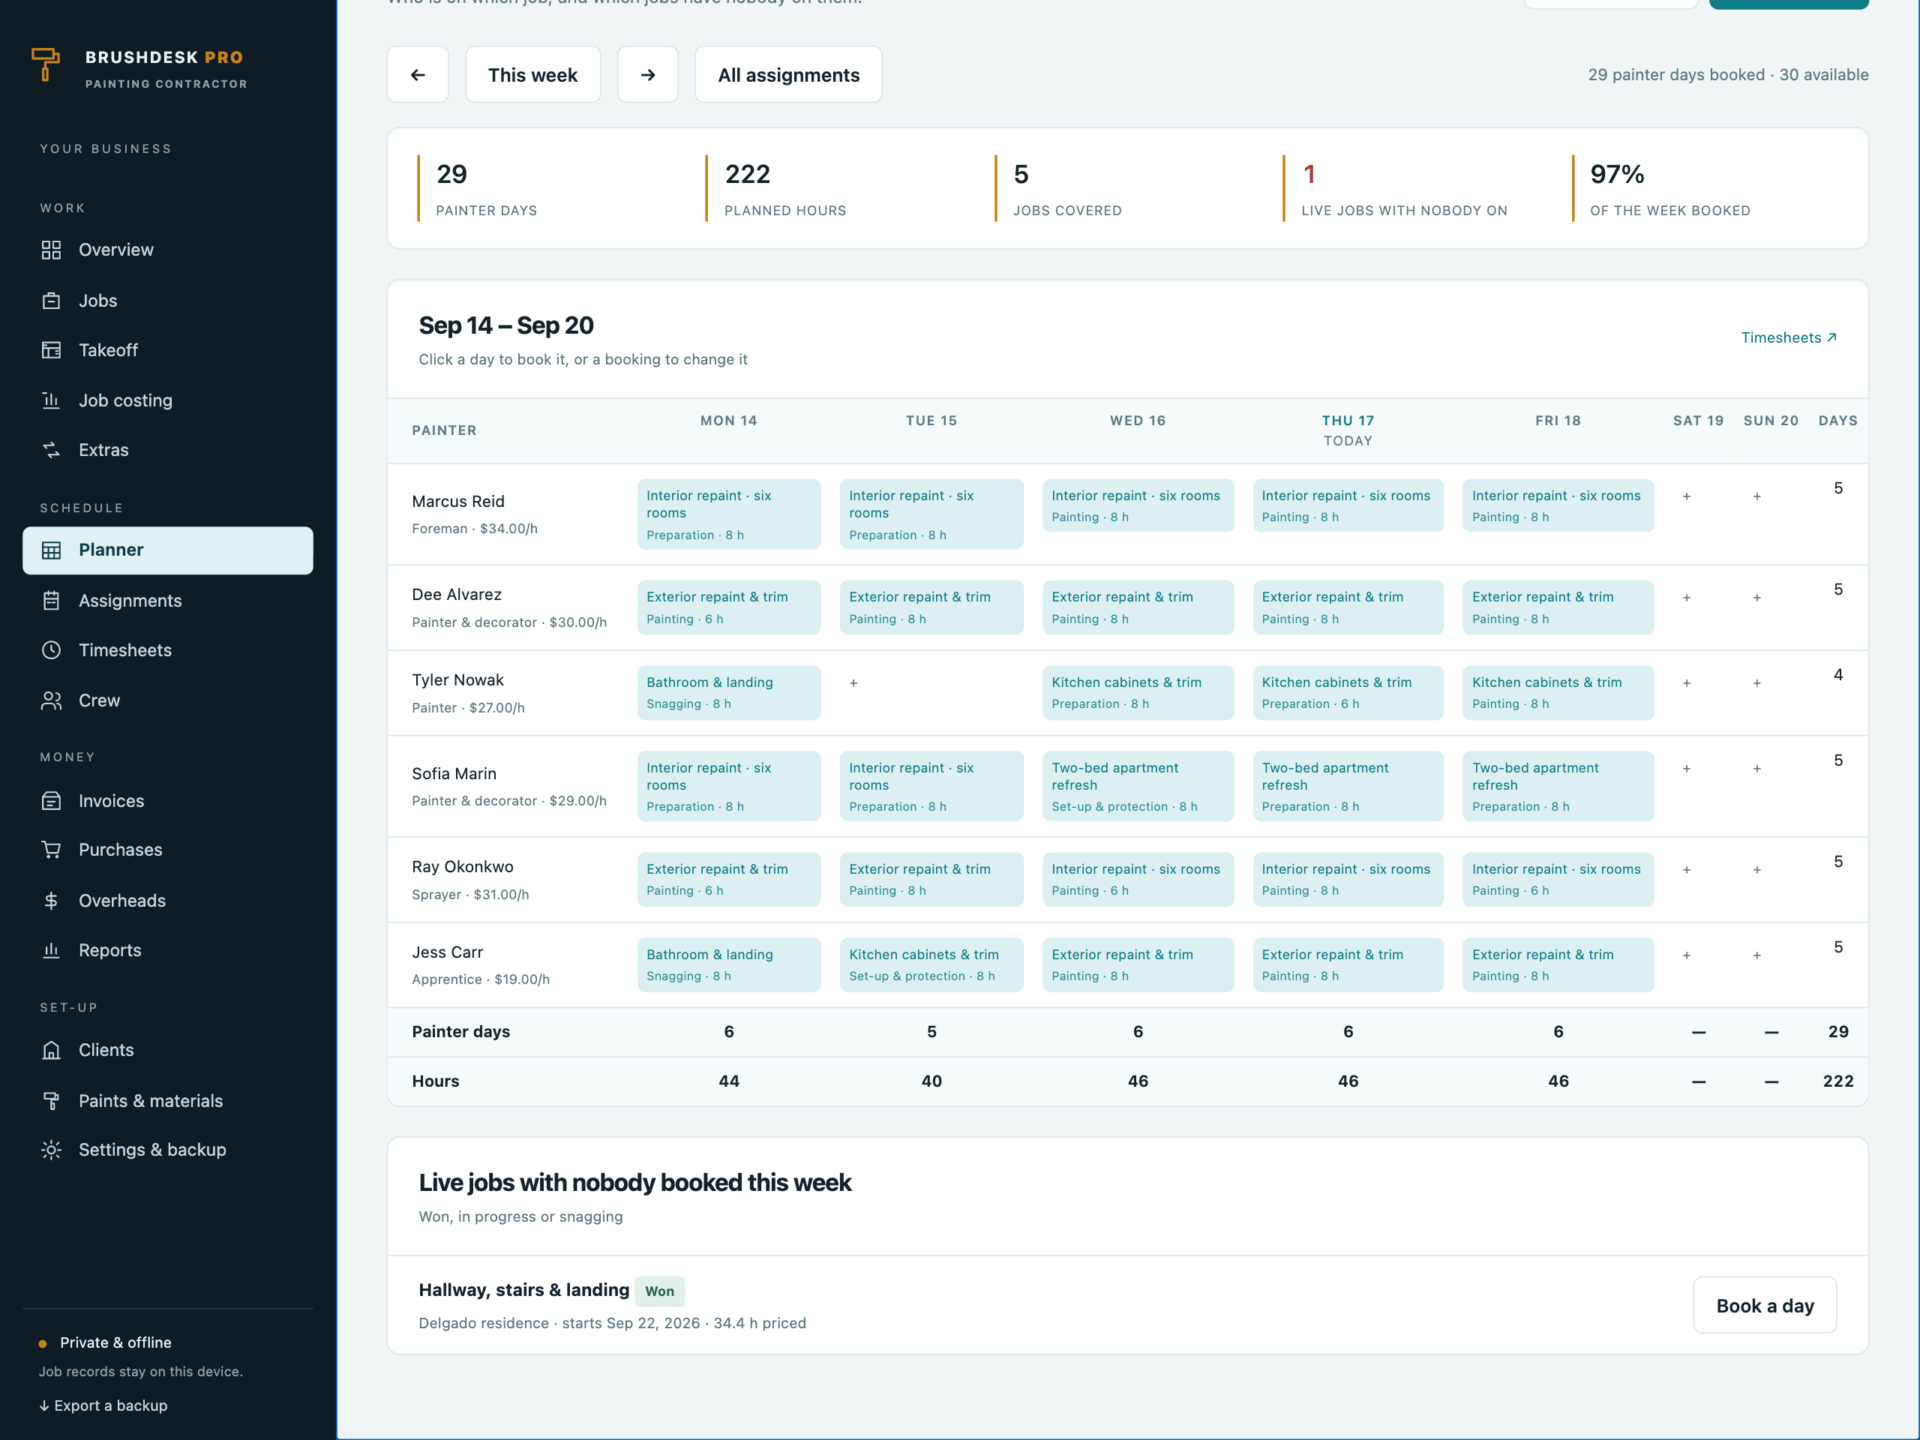The width and height of the screenshot is (1920, 1440).
Task: Click Book a day for Hallway job
Action: point(1765,1305)
